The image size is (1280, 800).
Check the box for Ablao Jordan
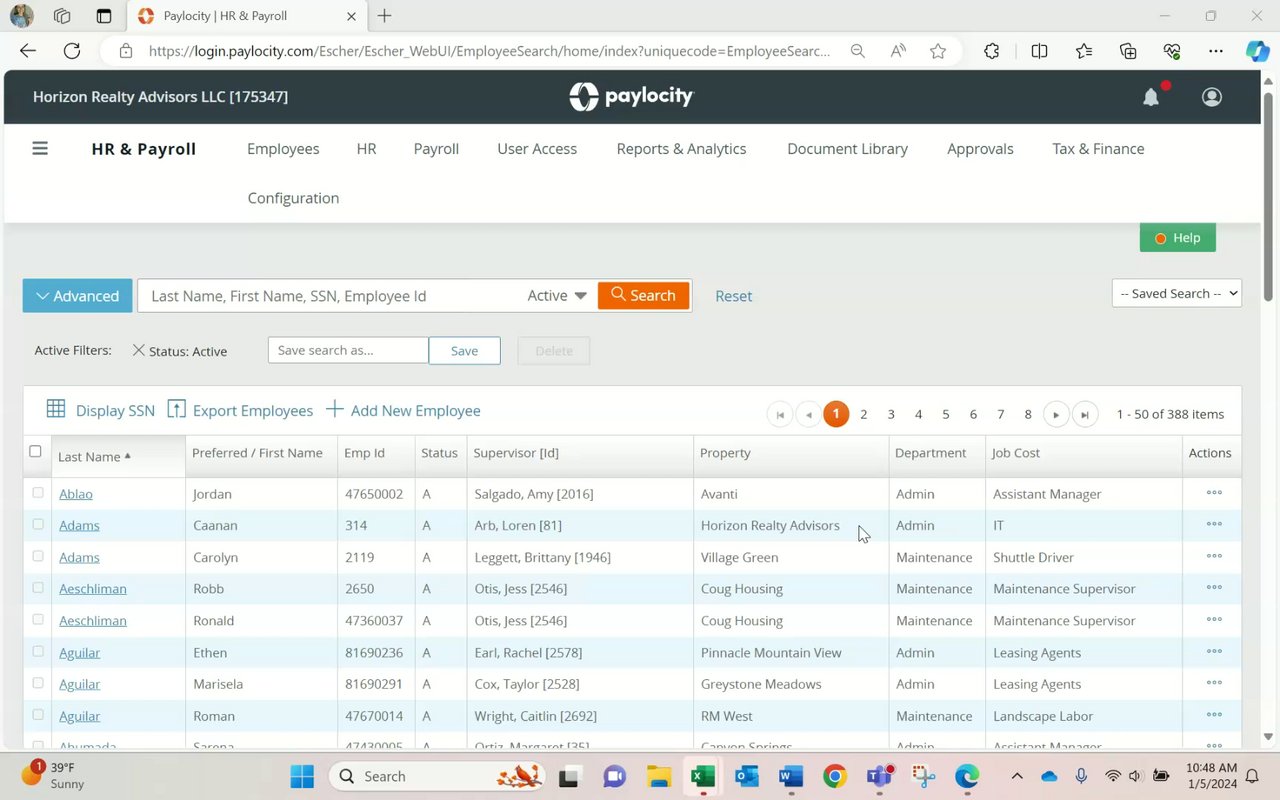click(38, 492)
